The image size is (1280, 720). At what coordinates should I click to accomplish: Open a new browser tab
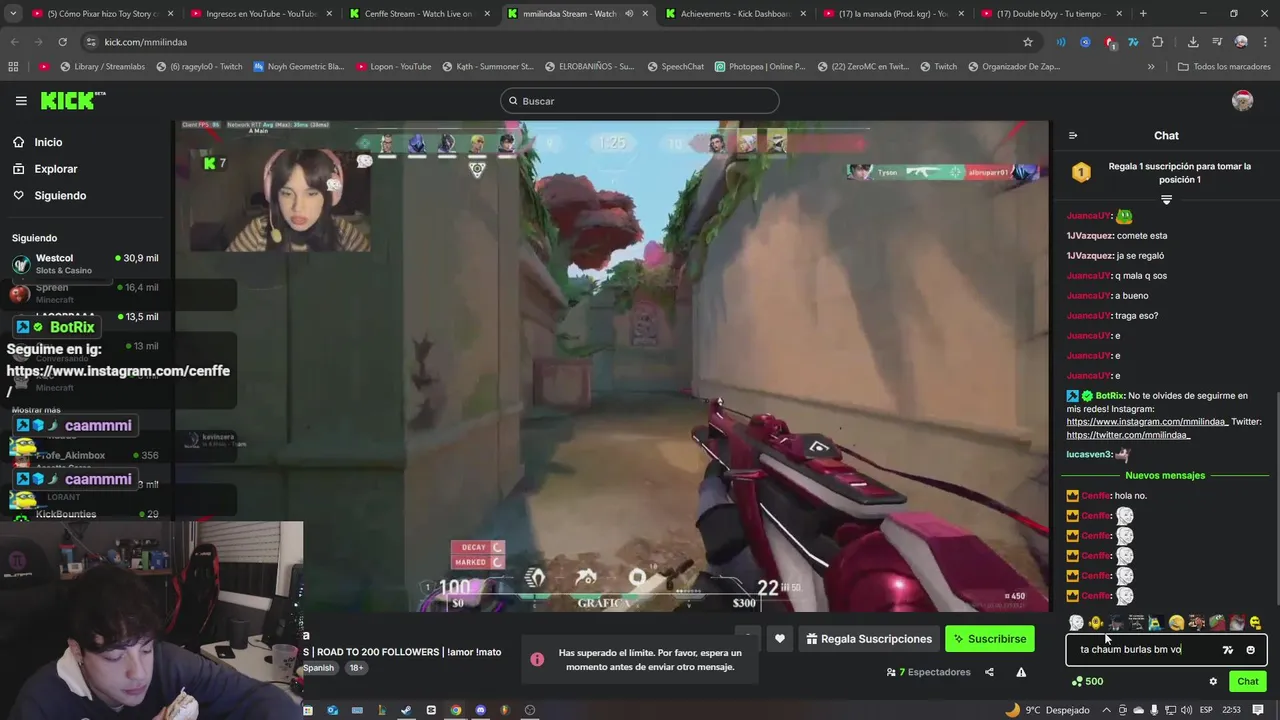(x=1143, y=14)
